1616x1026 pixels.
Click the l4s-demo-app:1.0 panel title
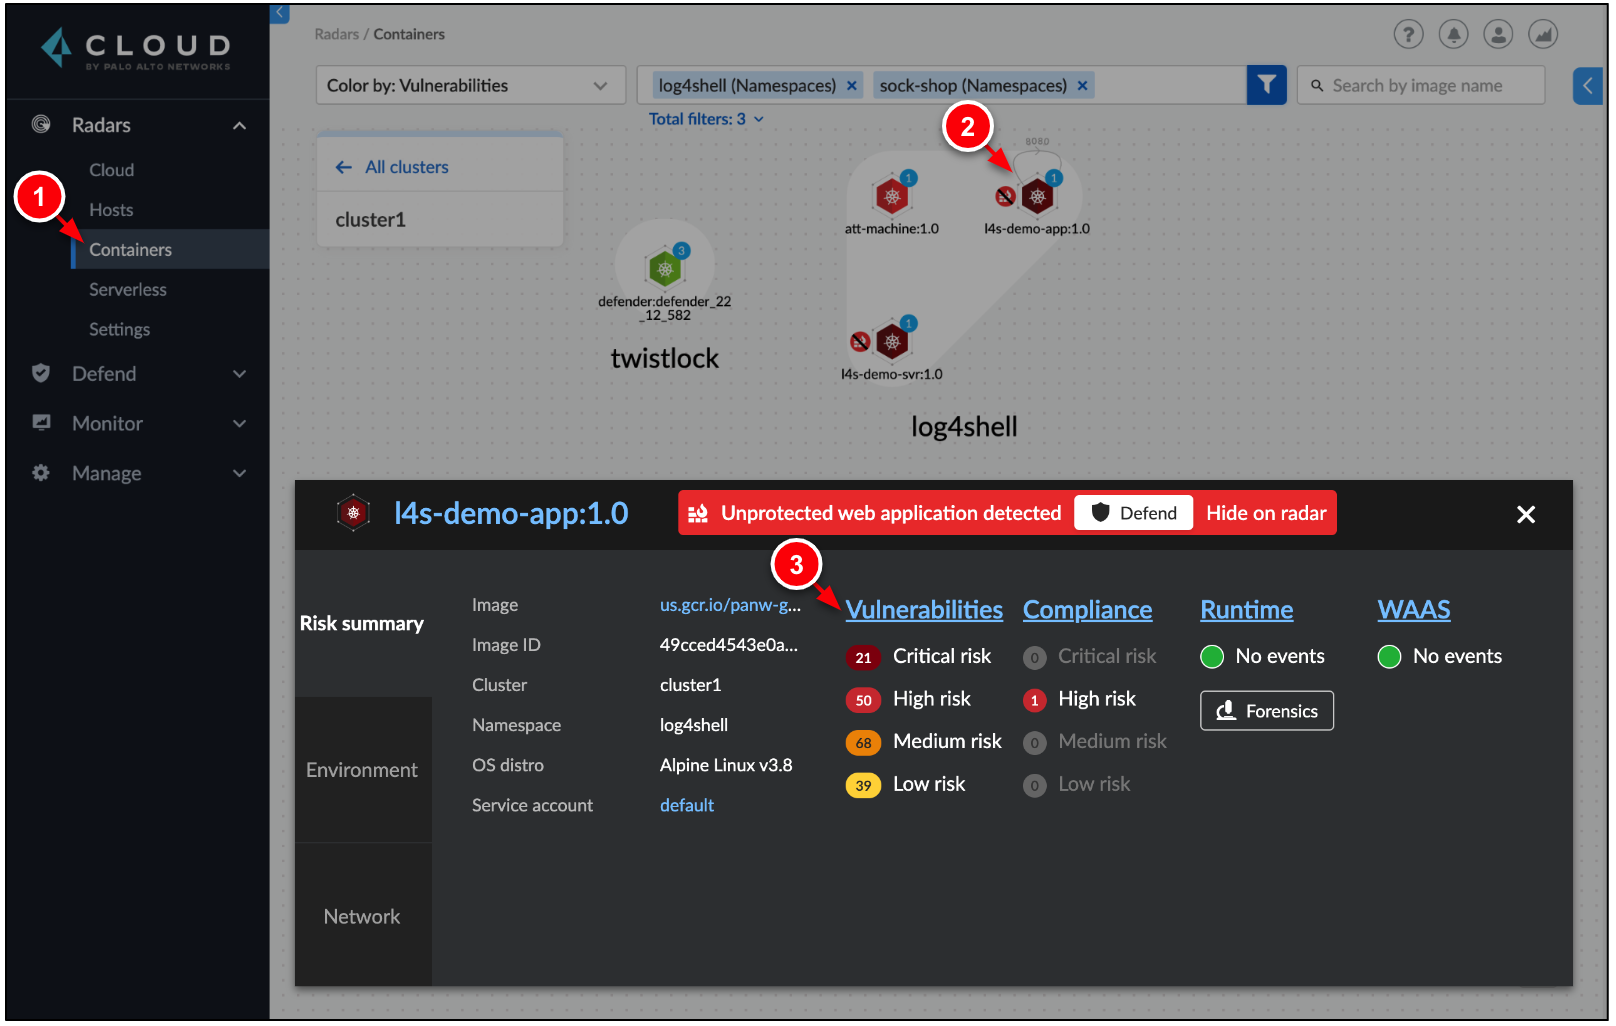pos(511,513)
